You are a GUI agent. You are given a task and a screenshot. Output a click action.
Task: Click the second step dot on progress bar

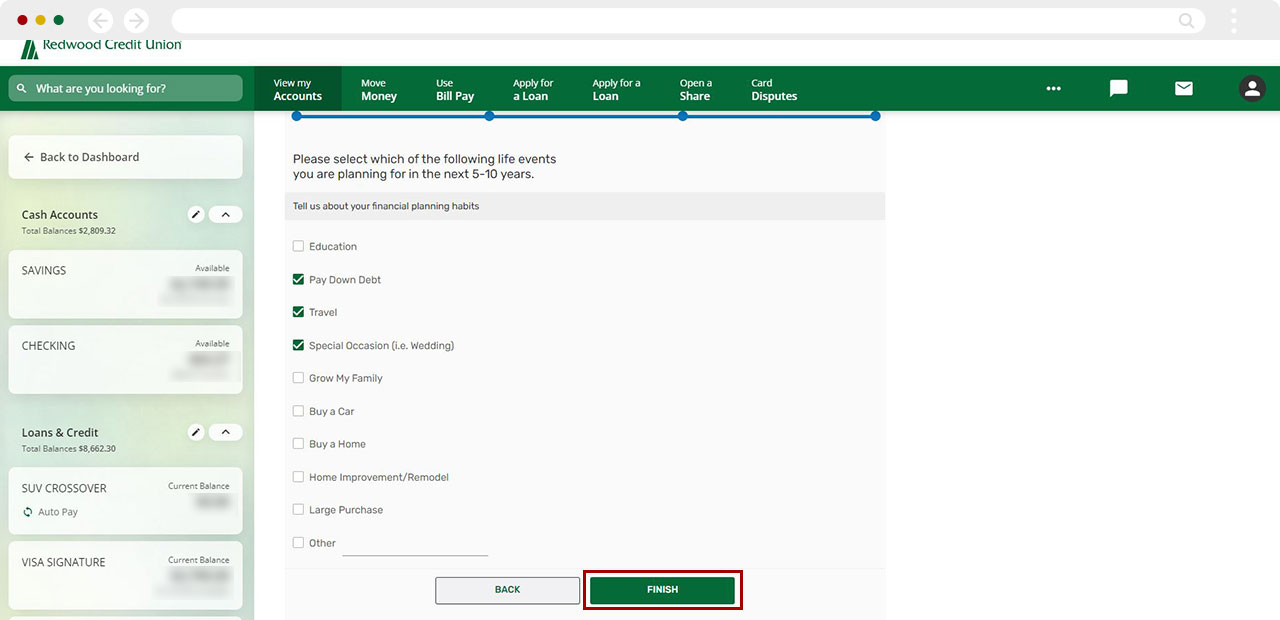pyautogui.click(x=489, y=116)
